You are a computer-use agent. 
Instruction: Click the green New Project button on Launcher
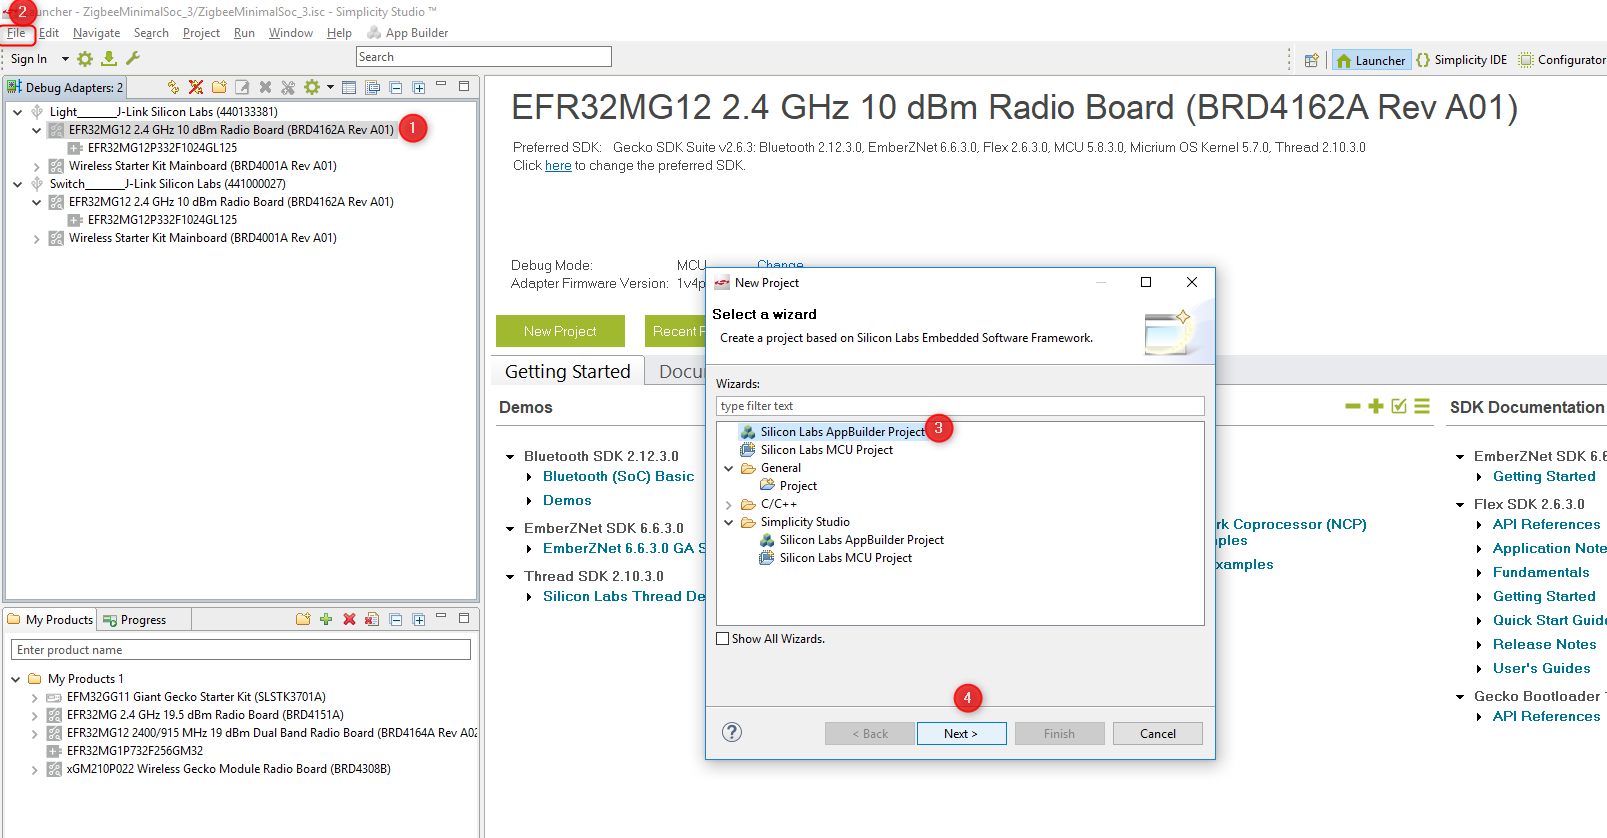coord(560,331)
